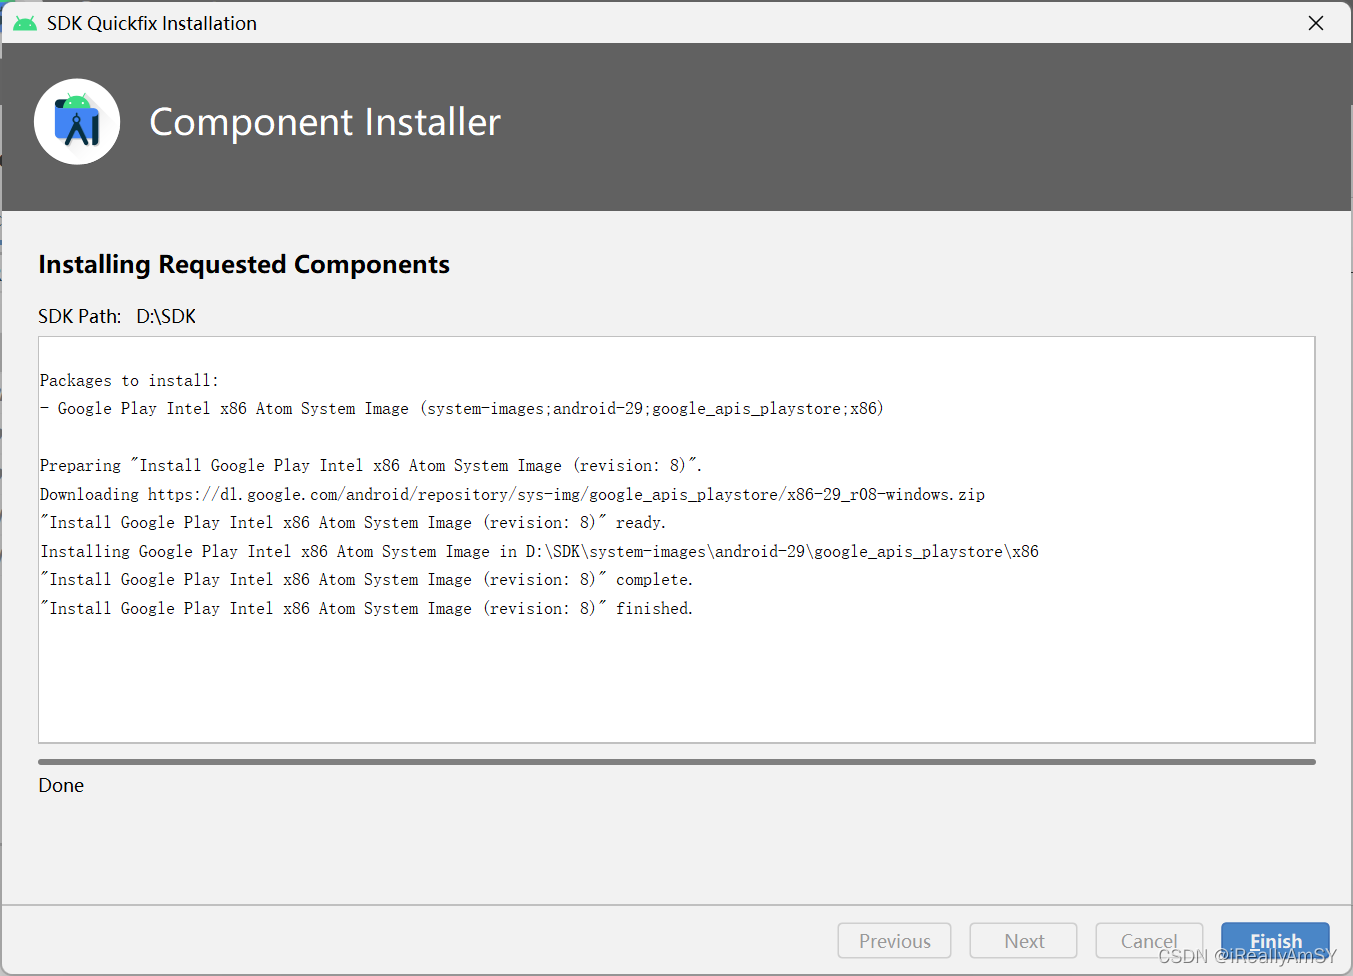
Task: Click the log line ending with 'finished.'
Action: 366,608
